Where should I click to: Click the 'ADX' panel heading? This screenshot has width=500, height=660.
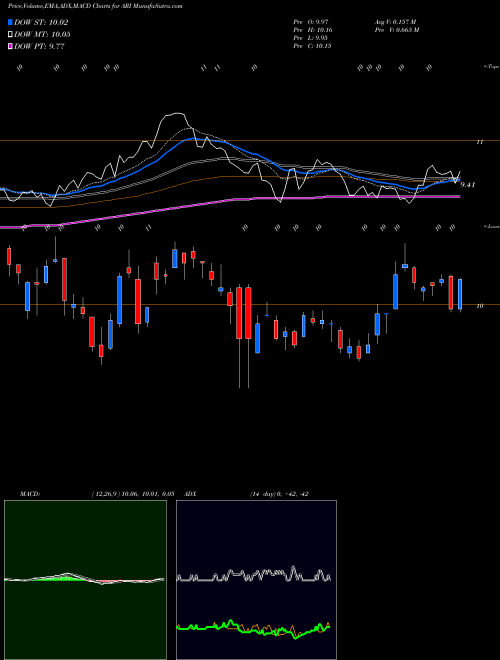[191, 494]
